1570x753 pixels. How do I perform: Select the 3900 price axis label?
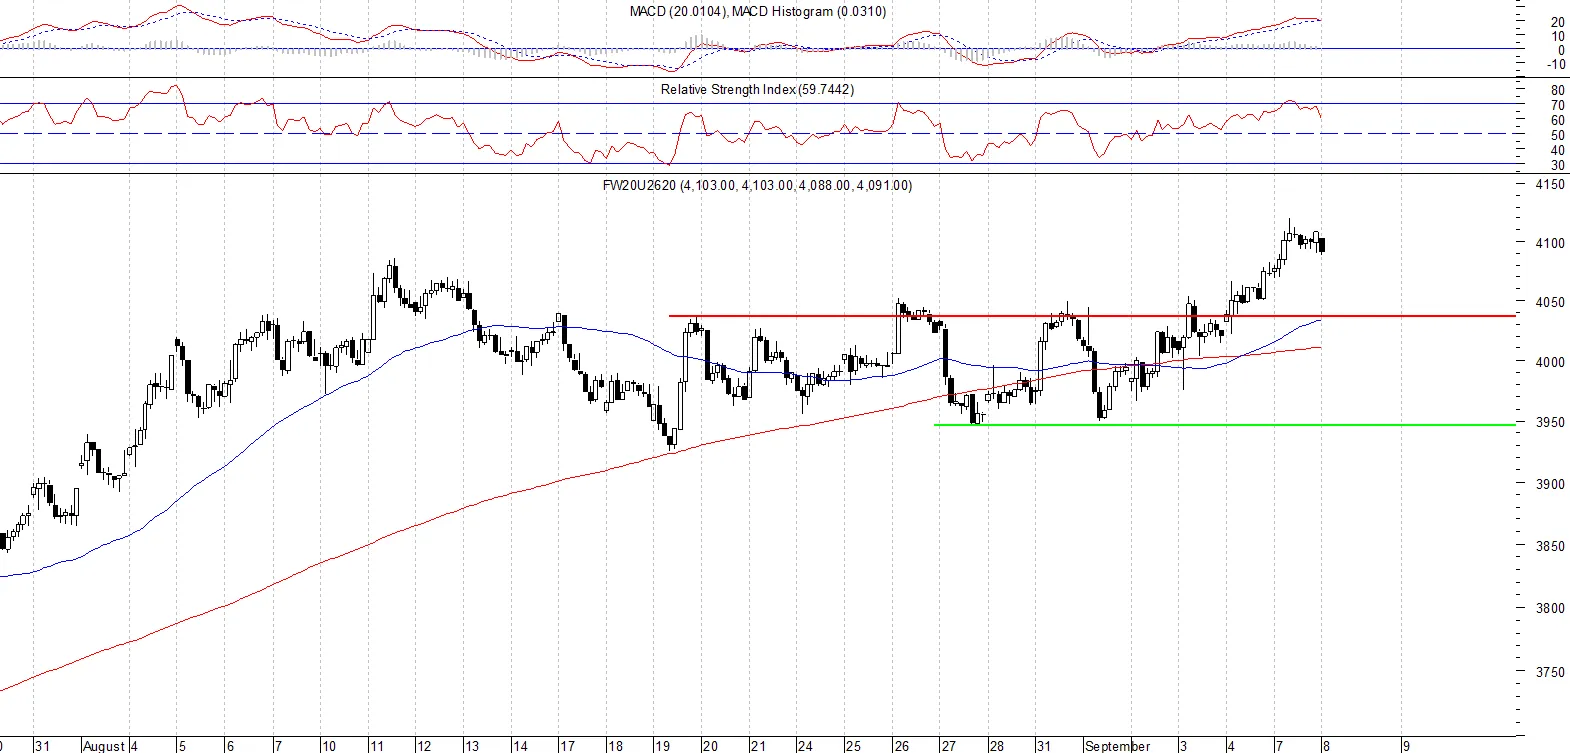point(1550,484)
